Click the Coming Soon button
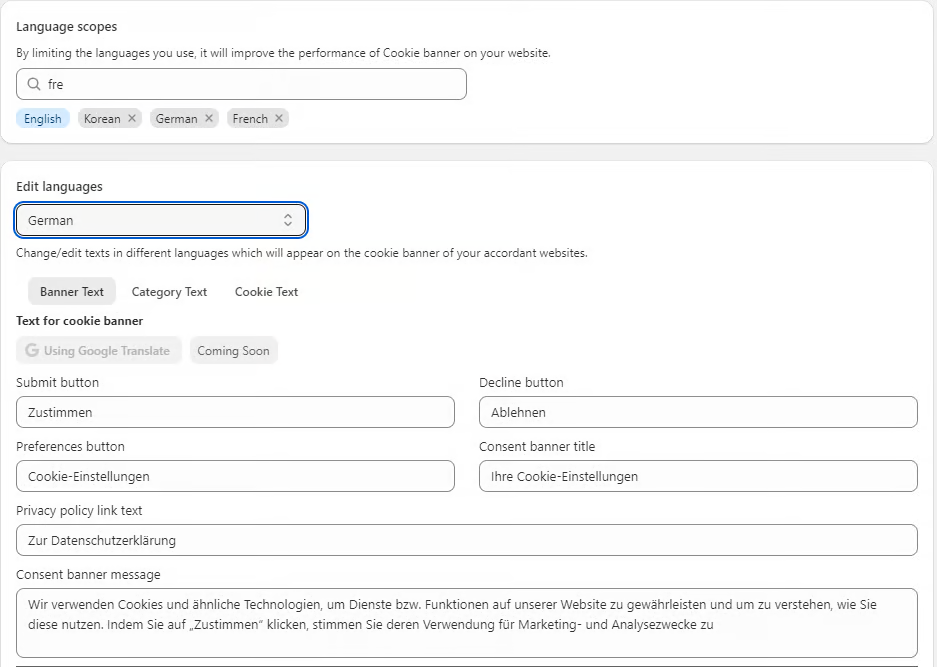 click(x=233, y=351)
